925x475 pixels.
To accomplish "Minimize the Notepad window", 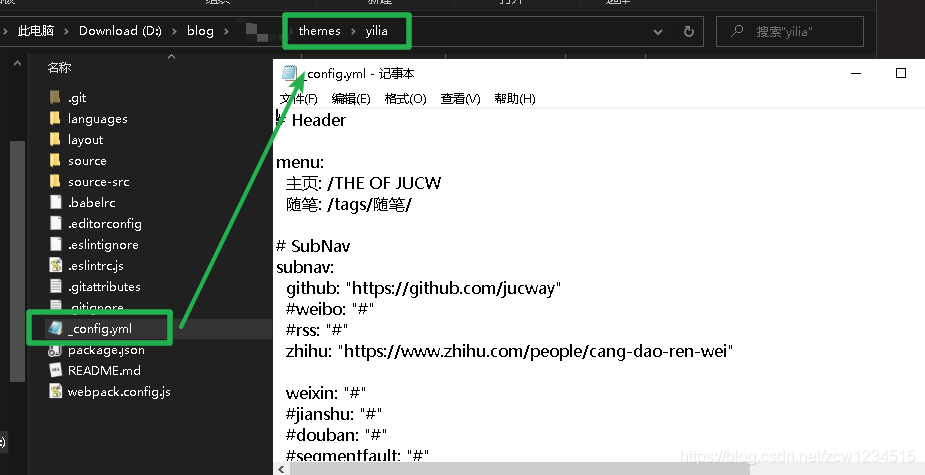I will click(856, 73).
